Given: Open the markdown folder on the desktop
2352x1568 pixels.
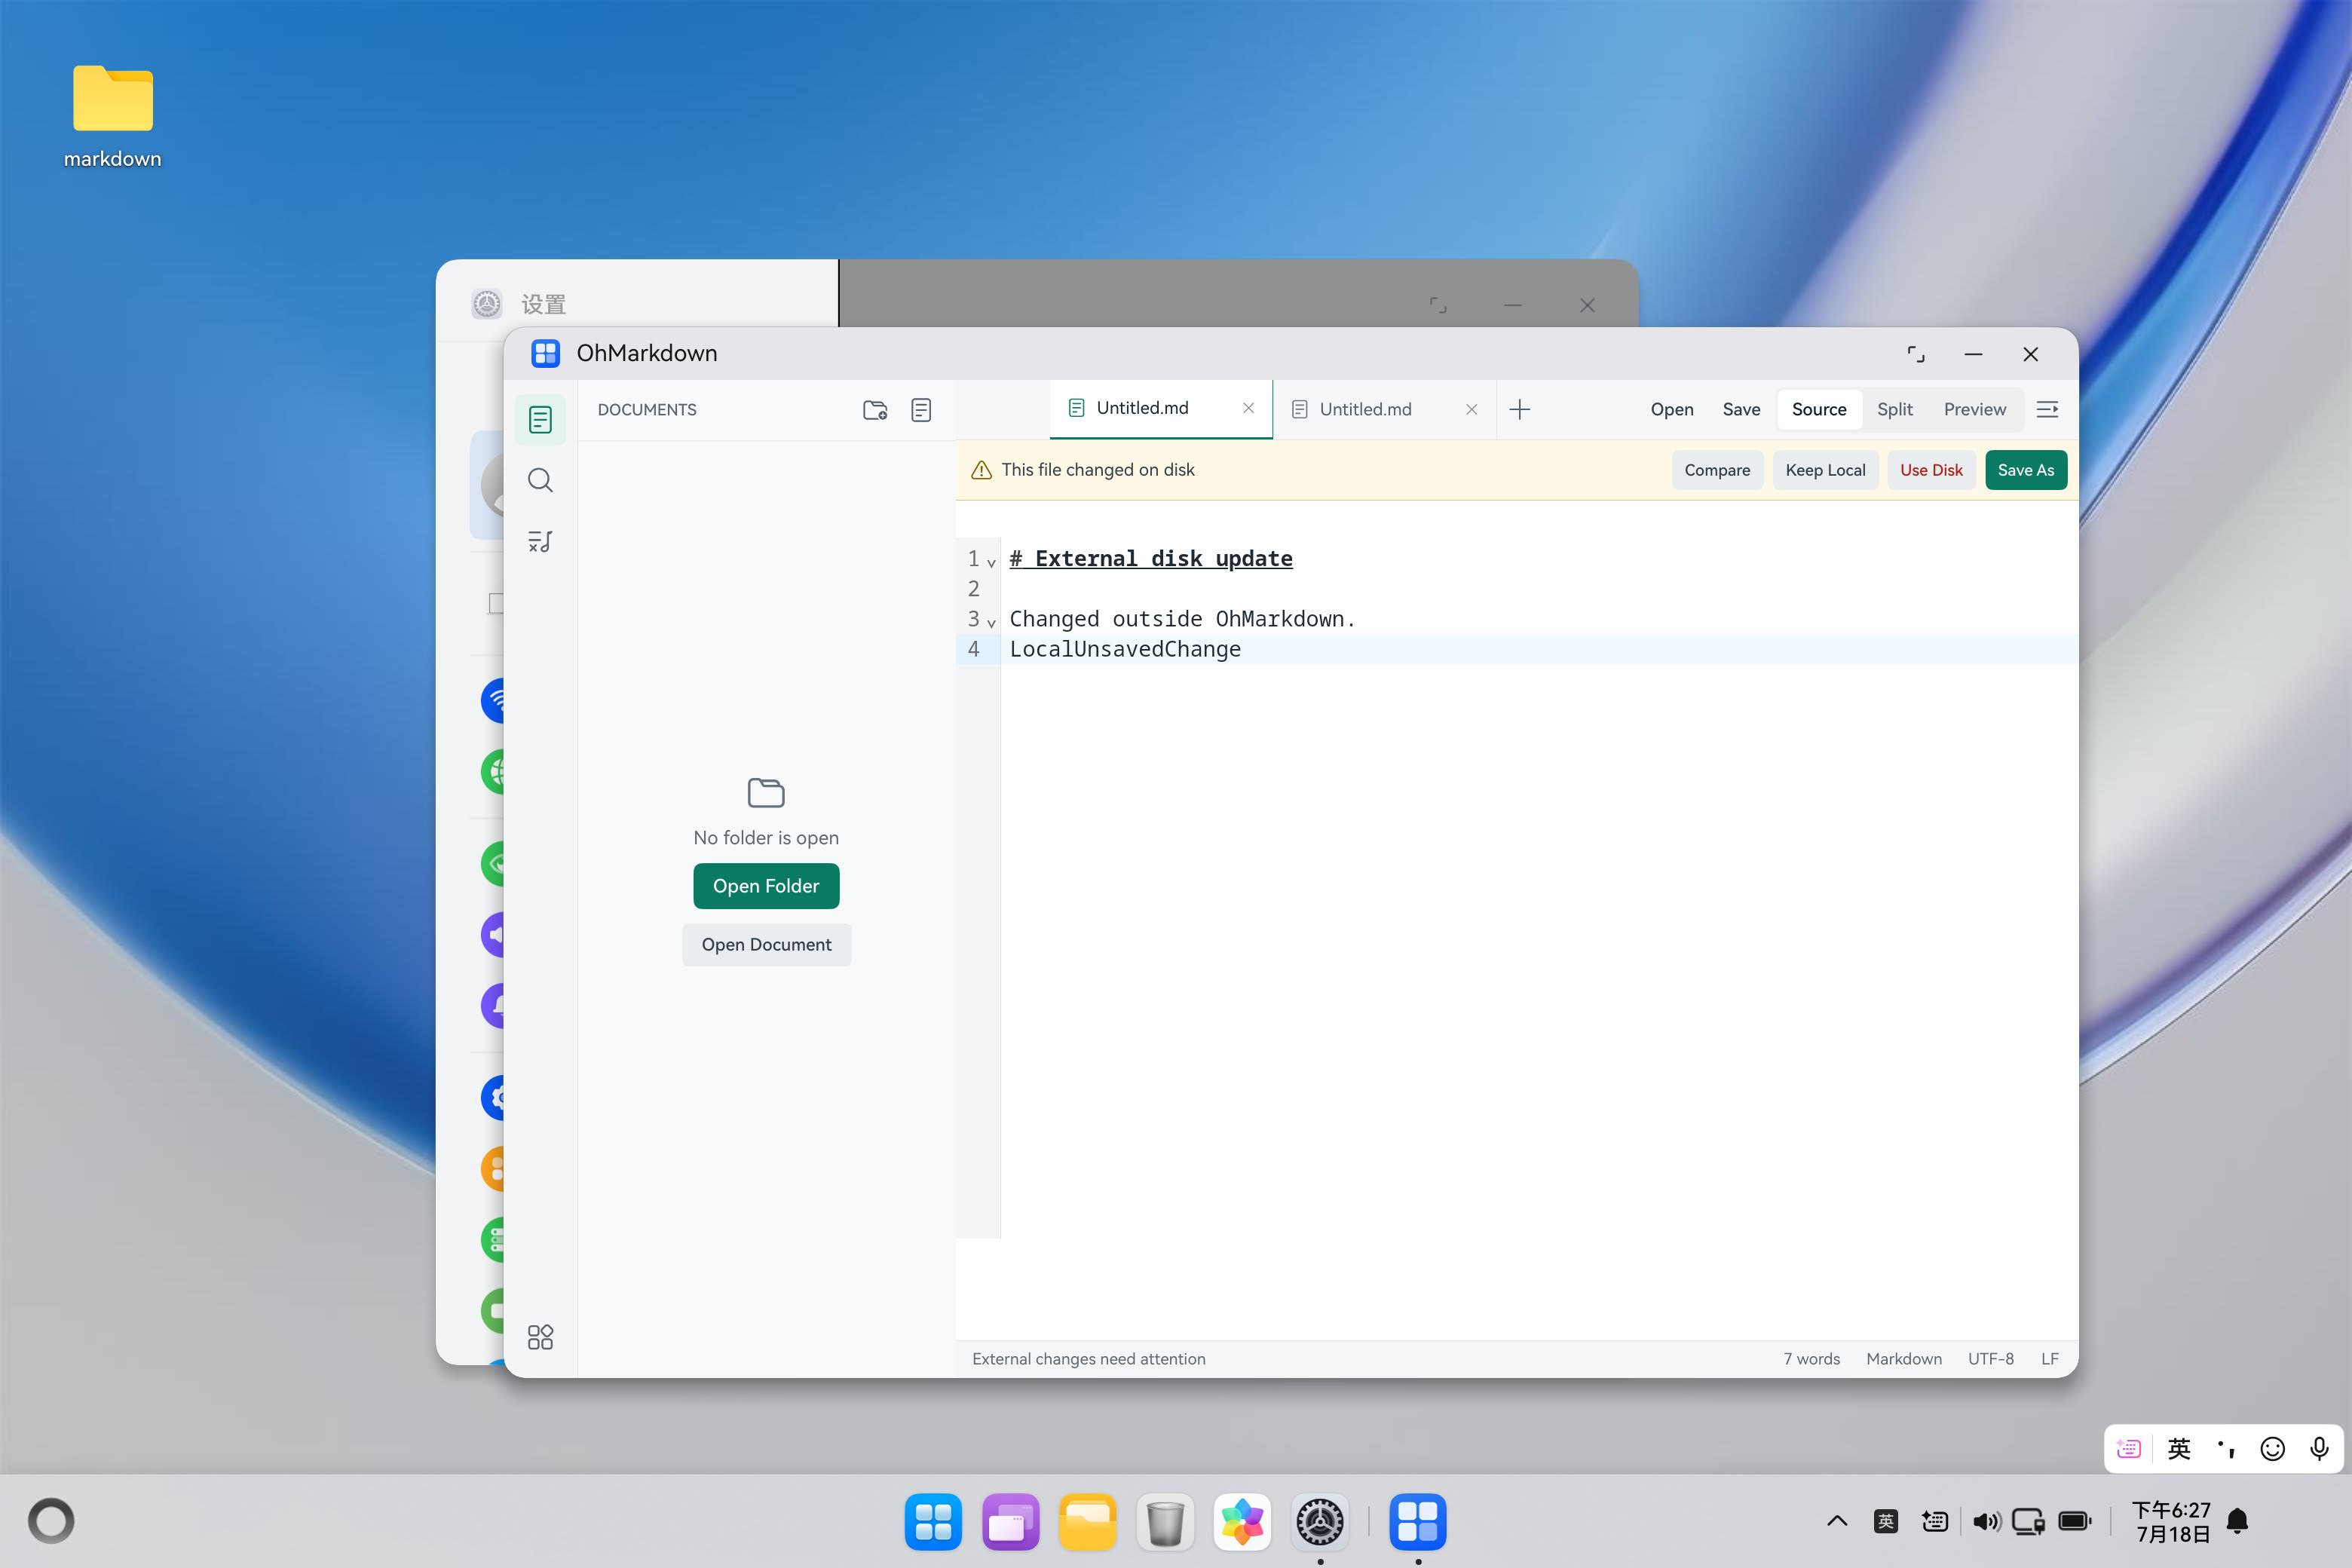Looking at the screenshot, I should click(113, 116).
